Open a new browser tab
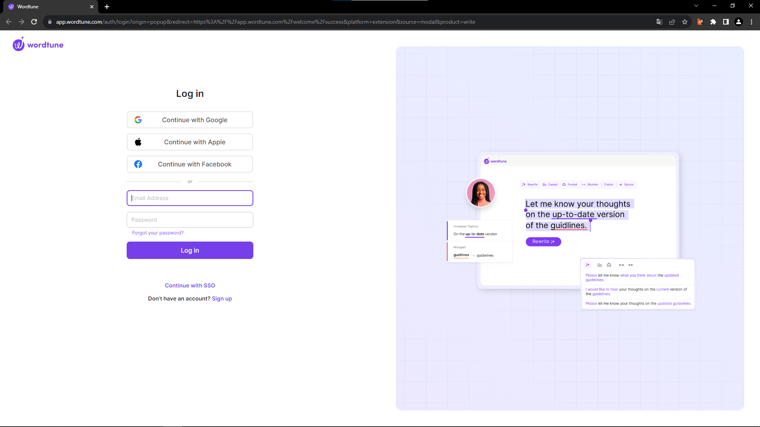This screenshot has width=760, height=427. click(x=107, y=7)
